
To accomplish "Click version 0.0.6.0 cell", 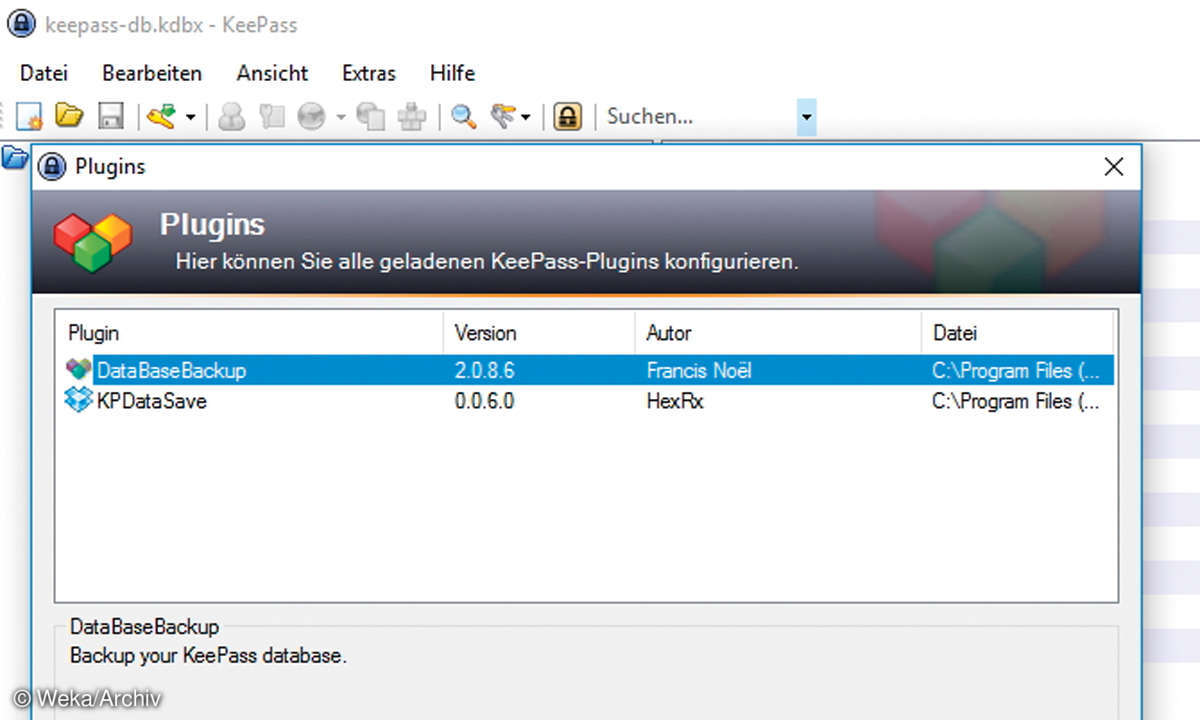I will (x=485, y=401).
